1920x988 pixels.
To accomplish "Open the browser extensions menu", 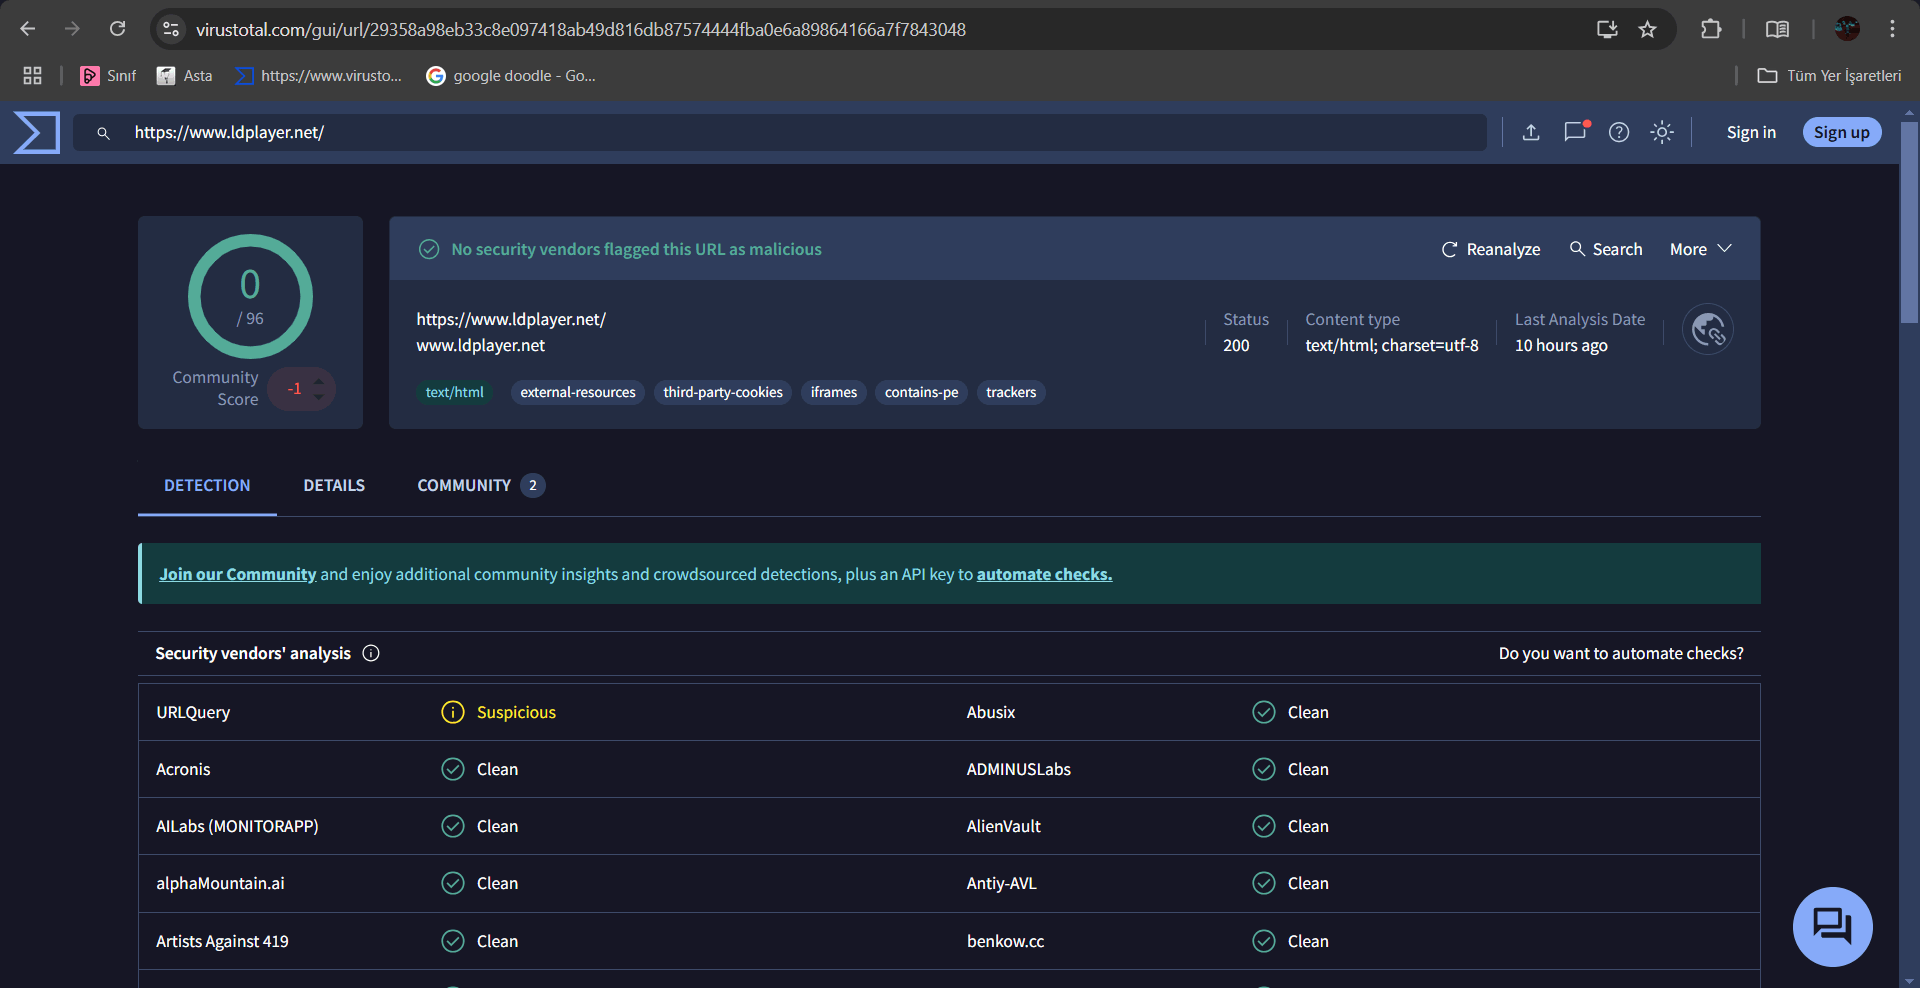I will 1711,29.
